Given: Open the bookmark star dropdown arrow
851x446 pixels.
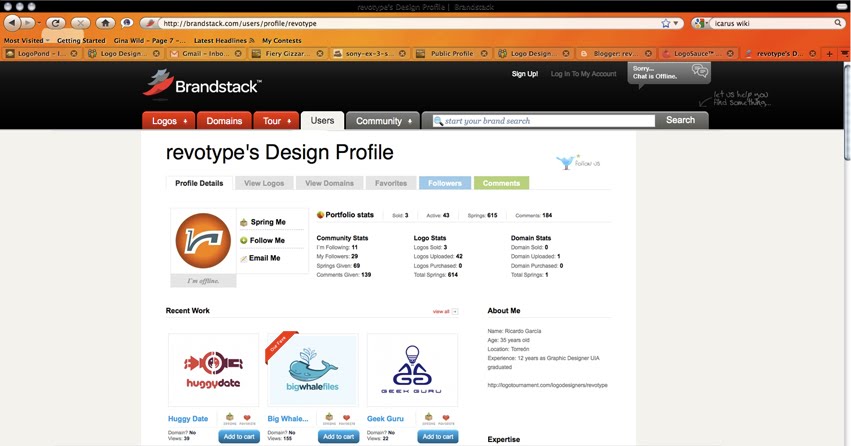Looking at the screenshot, I should coord(676,23).
